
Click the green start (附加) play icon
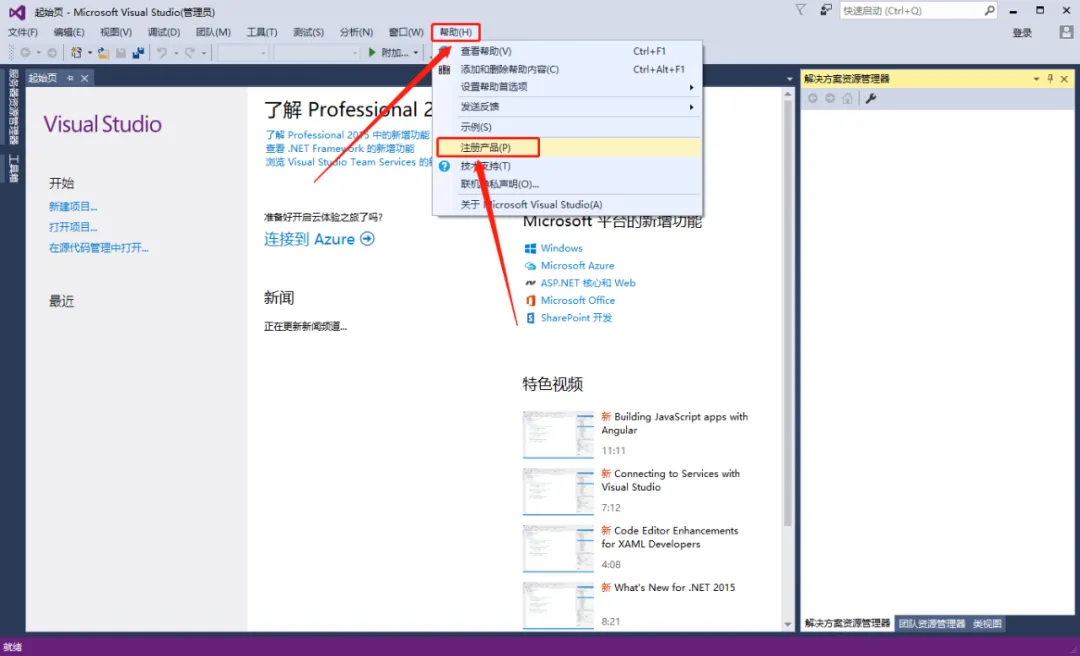coord(372,52)
